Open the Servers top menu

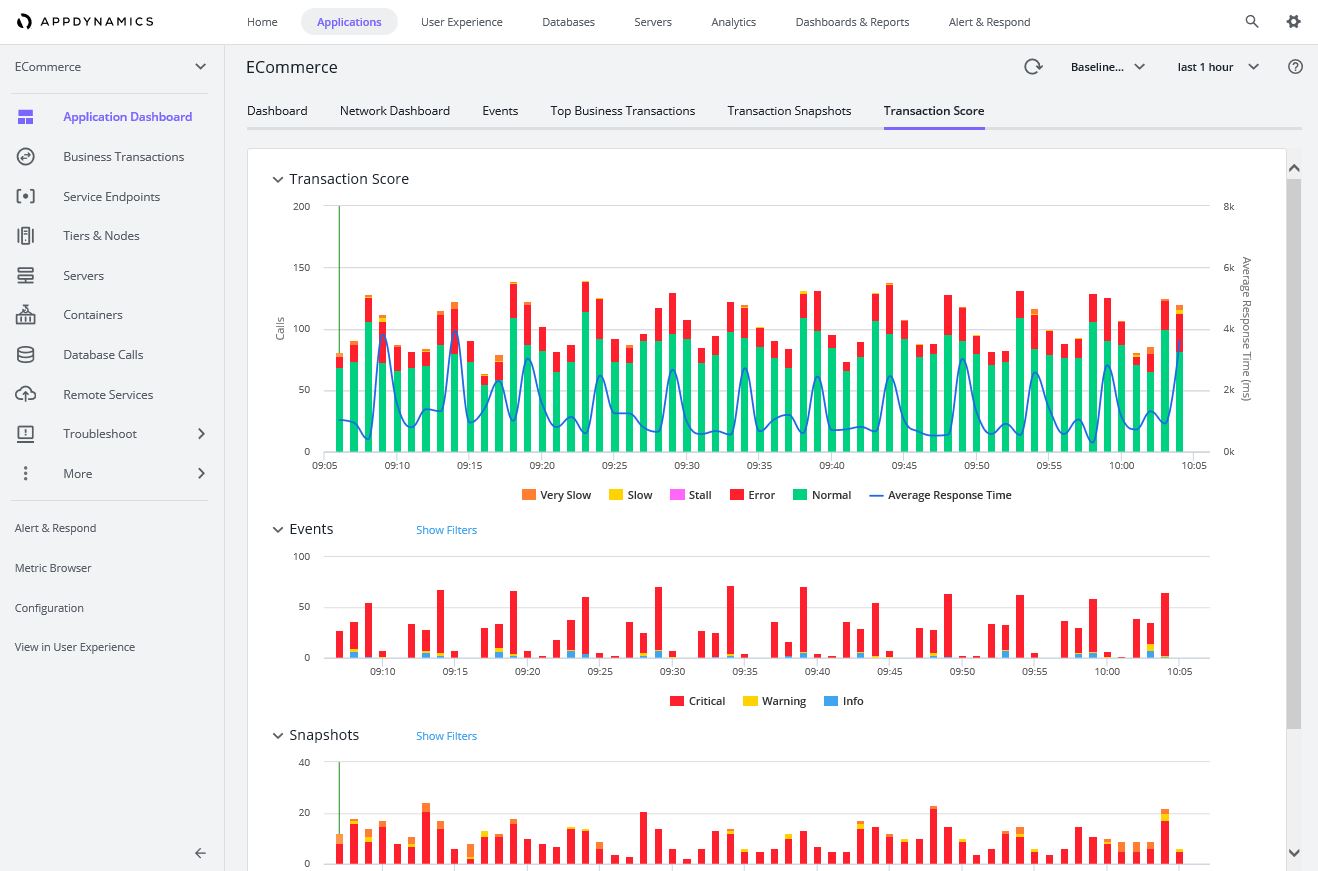[653, 22]
